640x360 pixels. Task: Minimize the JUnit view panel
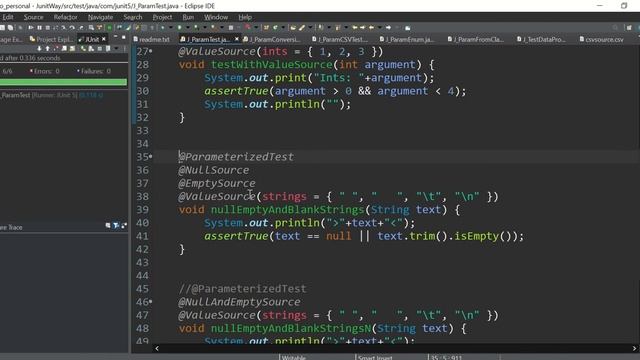pos(116,36)
